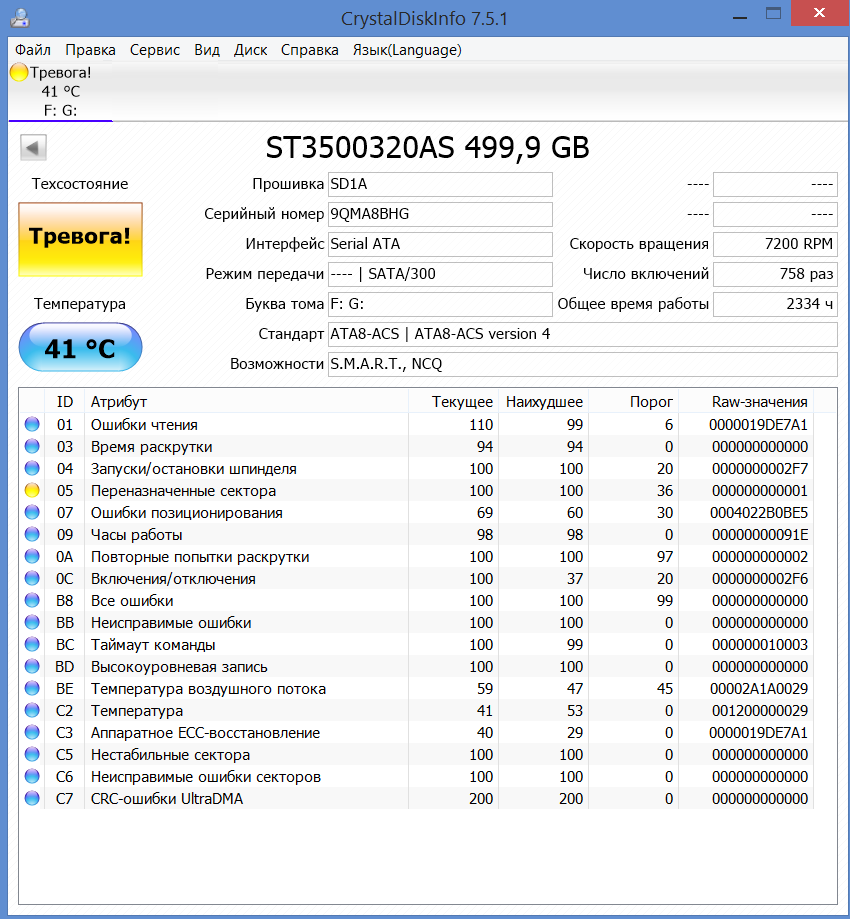Click the Возможности field S.M.A.R.T., NCQ
This screenshot has height=919, width=850.
pyautogui.click(x=583, y=364)
